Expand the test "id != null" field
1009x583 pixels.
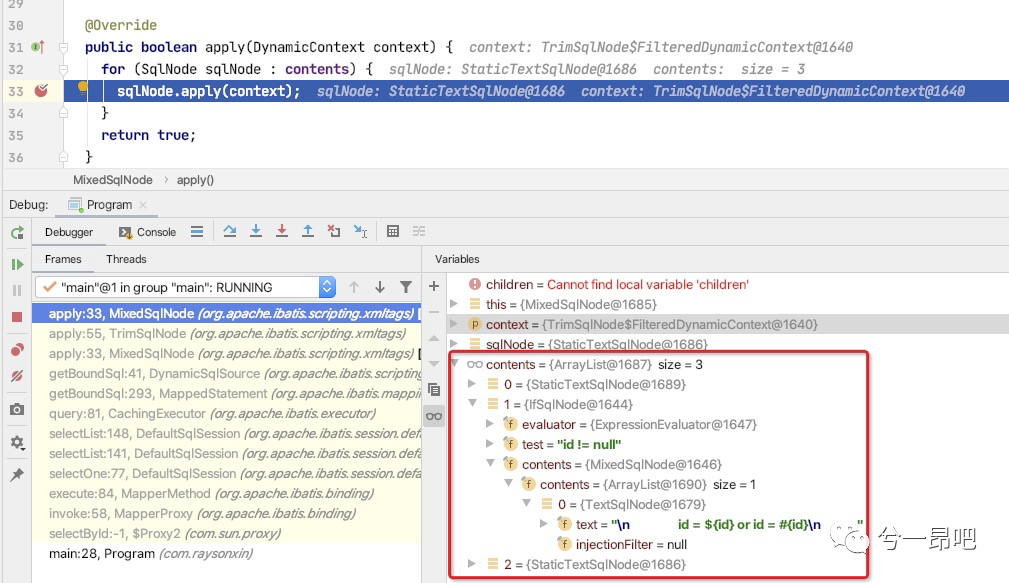click(490, 444)
